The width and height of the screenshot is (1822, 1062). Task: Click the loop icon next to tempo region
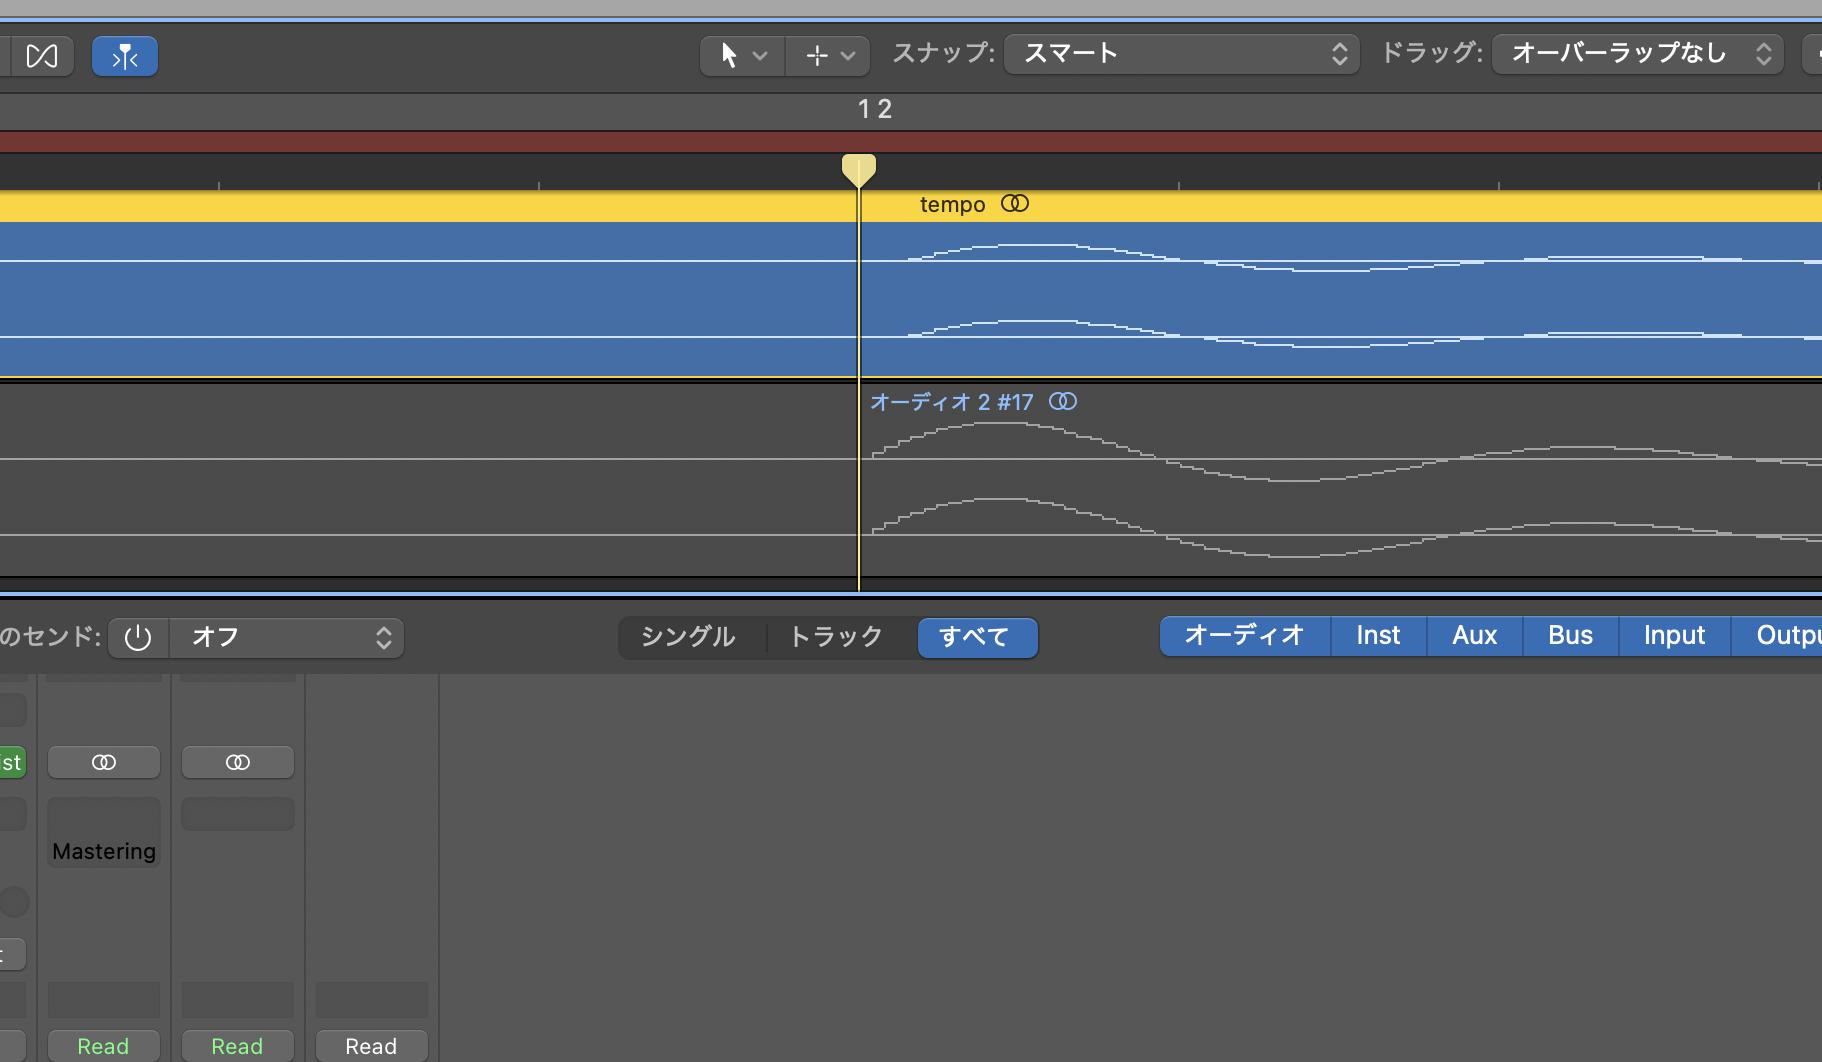click(x=1015, y=204)
